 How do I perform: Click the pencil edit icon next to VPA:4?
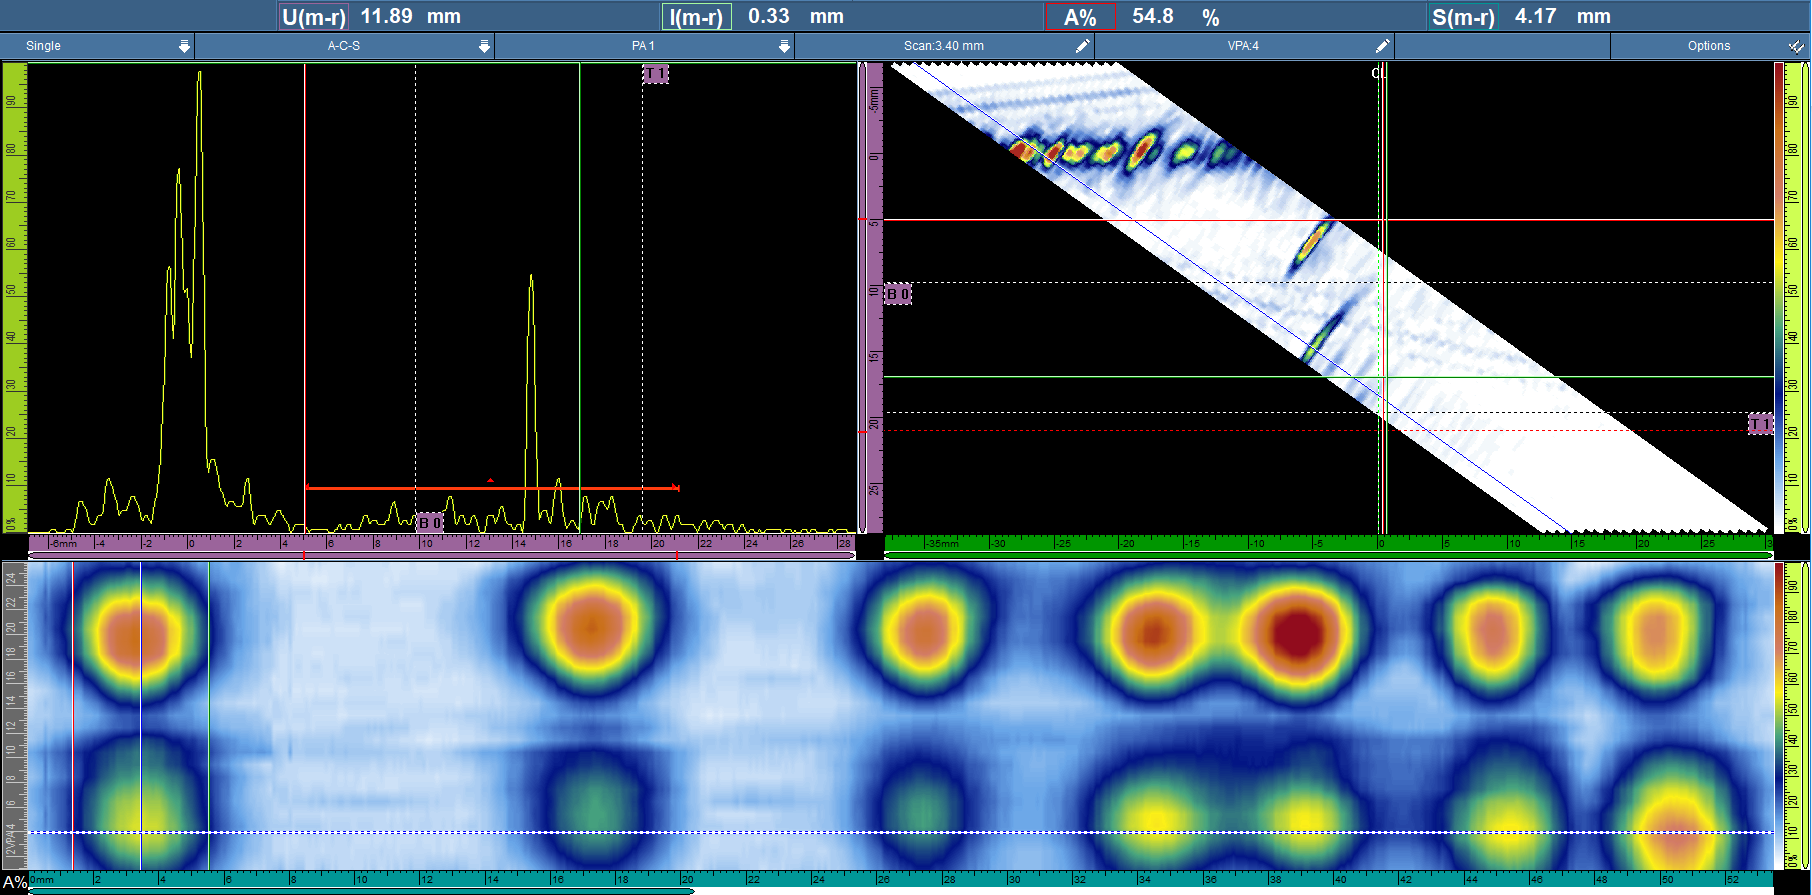[1382, 46]
